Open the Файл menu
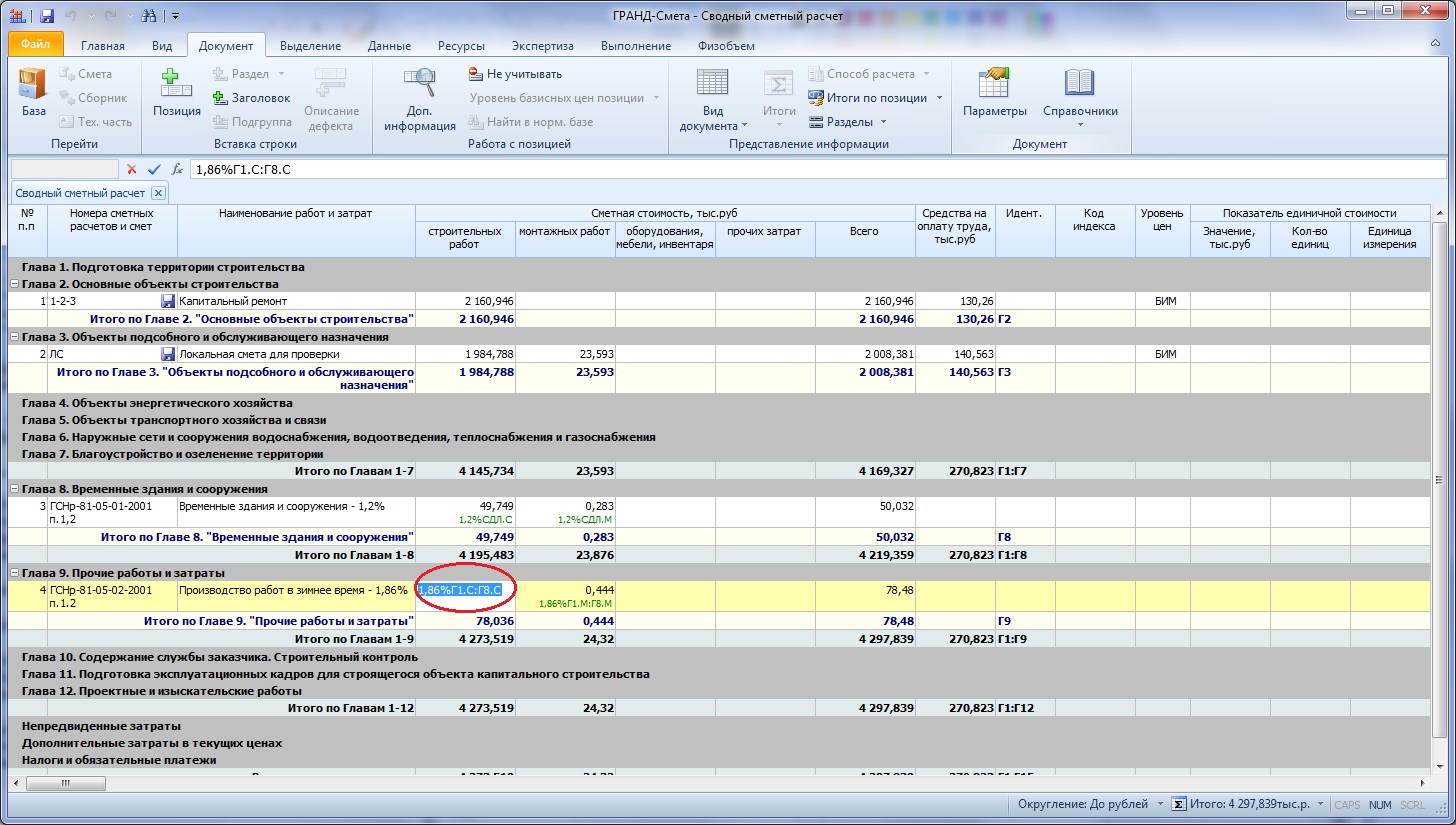The image size is (1456, 825). pos(35,45)
